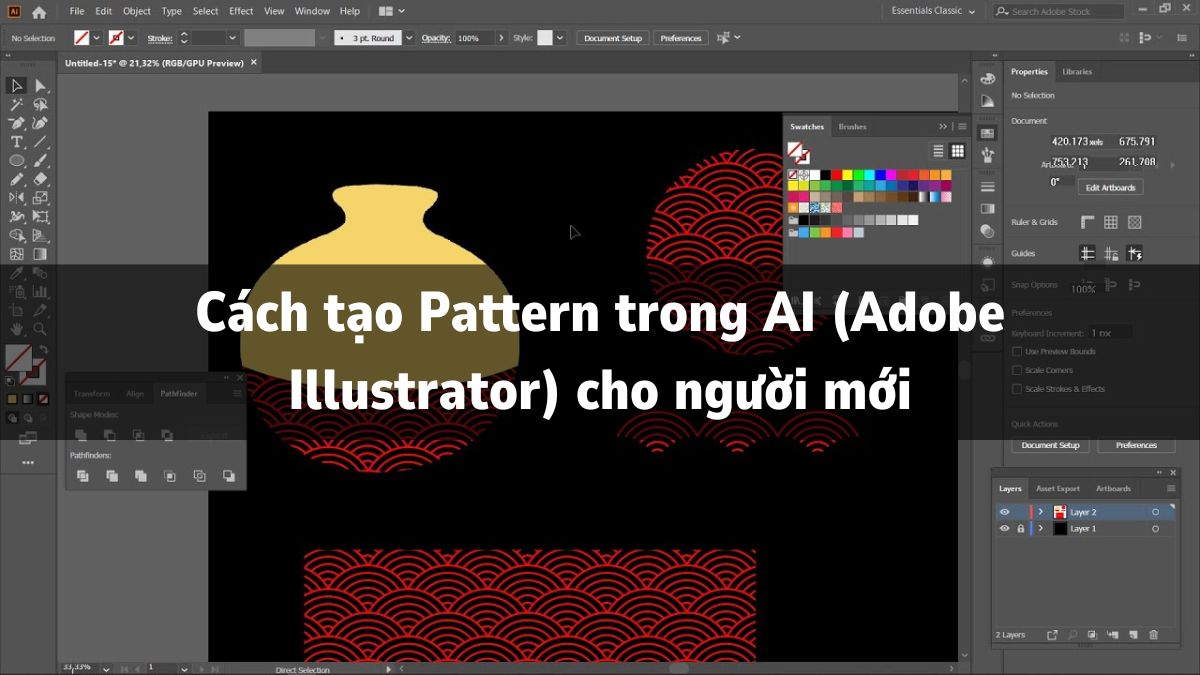The image size is (1200, 675).
Task: Hide Layer 2 with its eye toggle
Action: tap(1006, 512)
